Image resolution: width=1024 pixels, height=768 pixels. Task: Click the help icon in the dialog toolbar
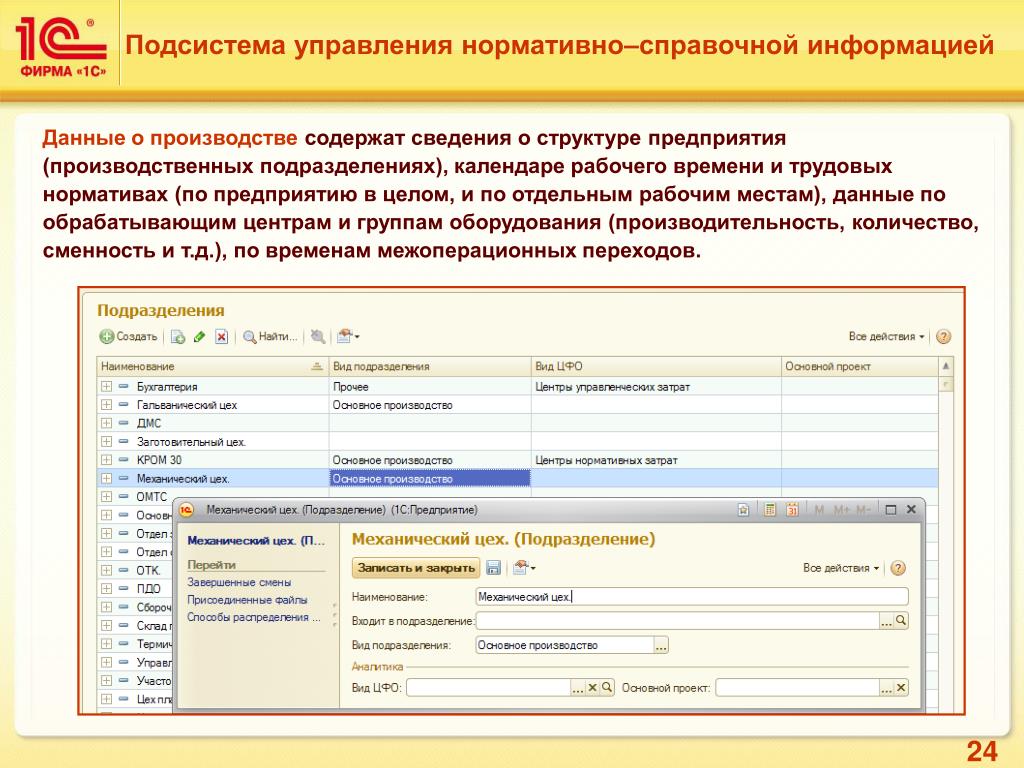(x=899, y=568)
